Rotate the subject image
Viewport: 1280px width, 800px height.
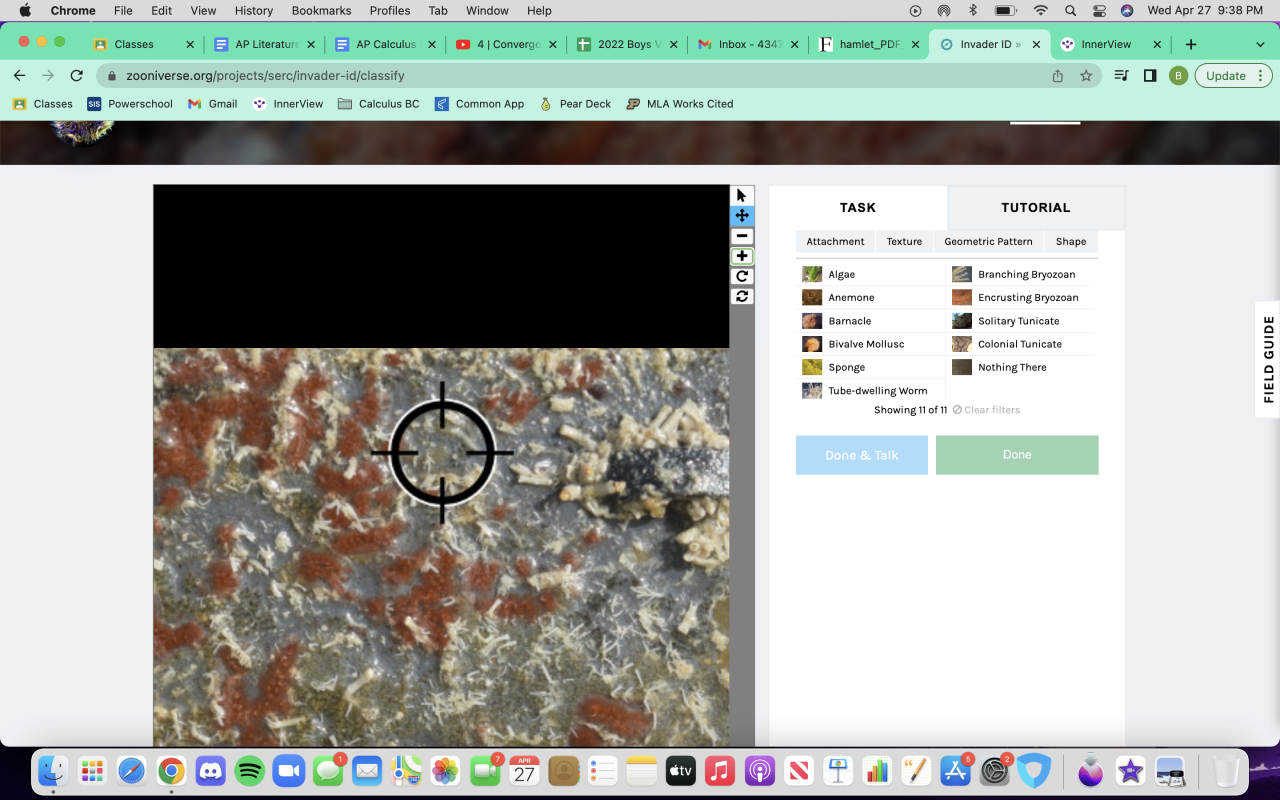741,276
